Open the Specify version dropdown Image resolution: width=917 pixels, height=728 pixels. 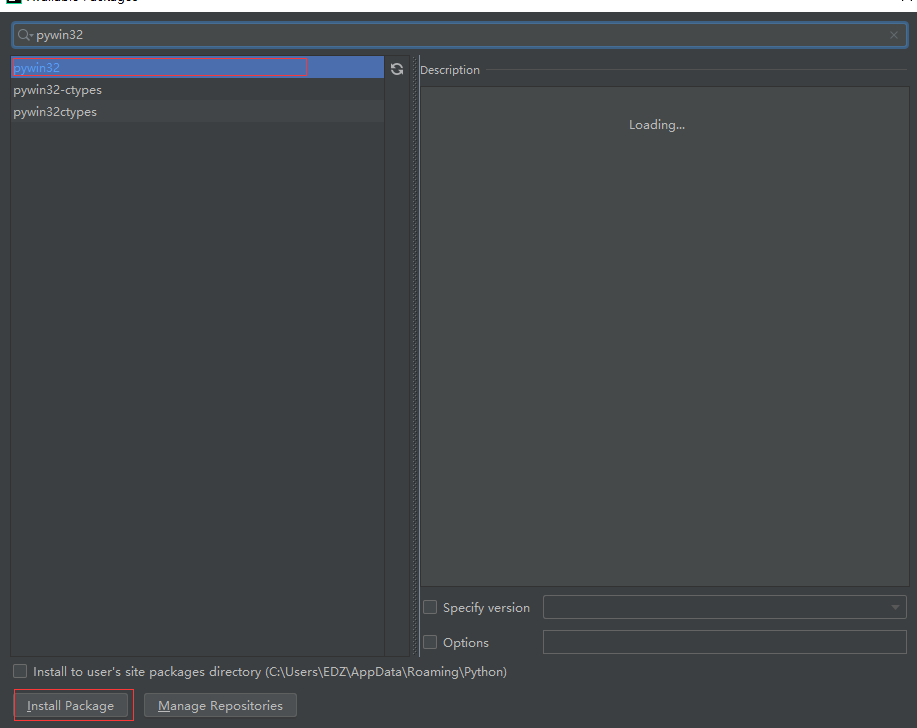pos(725,607)
